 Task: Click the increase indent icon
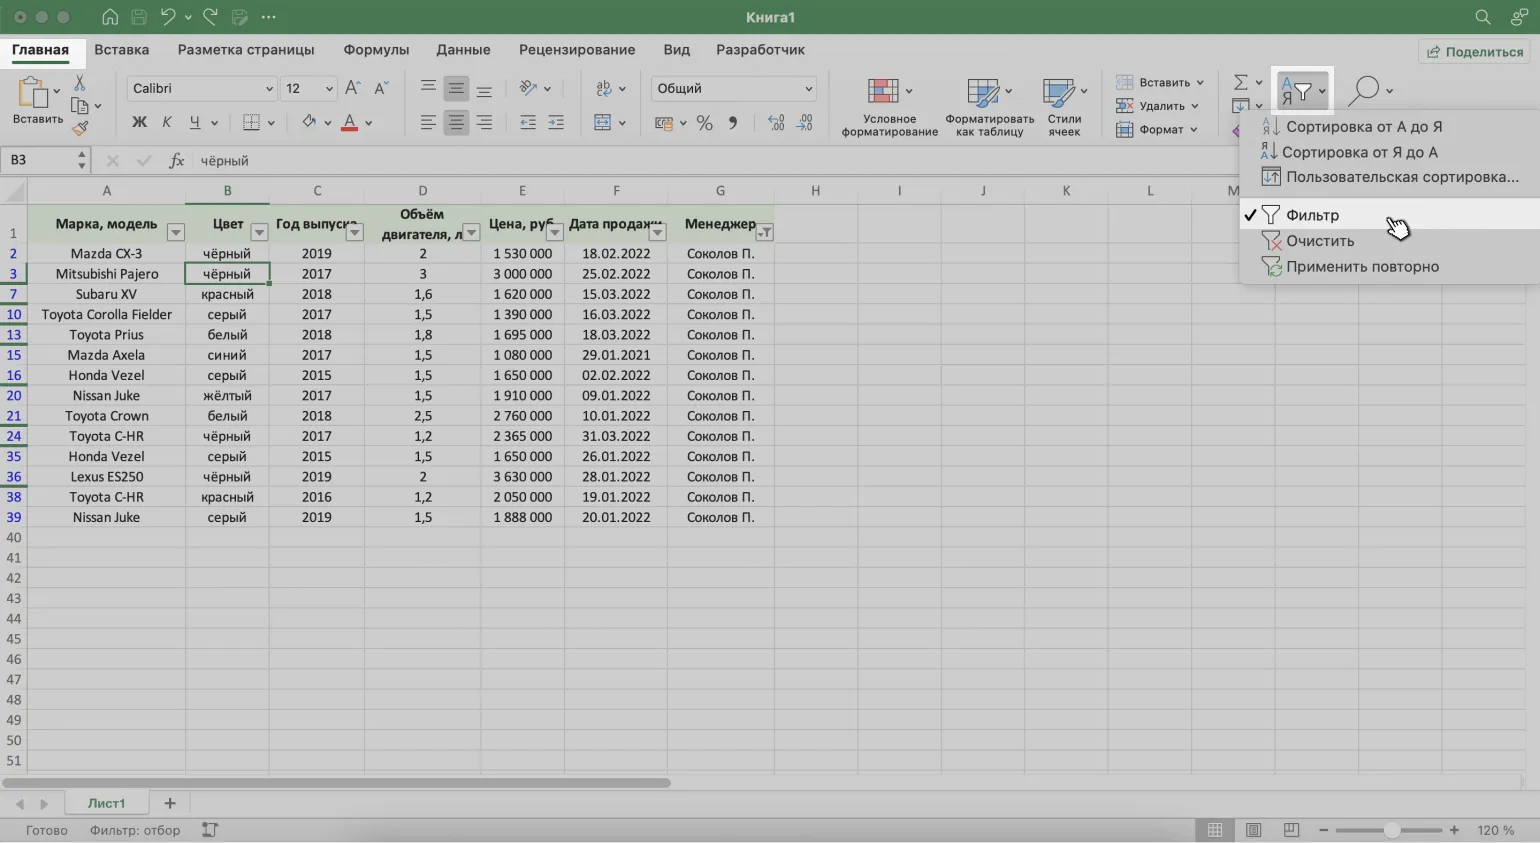point(555,122)
